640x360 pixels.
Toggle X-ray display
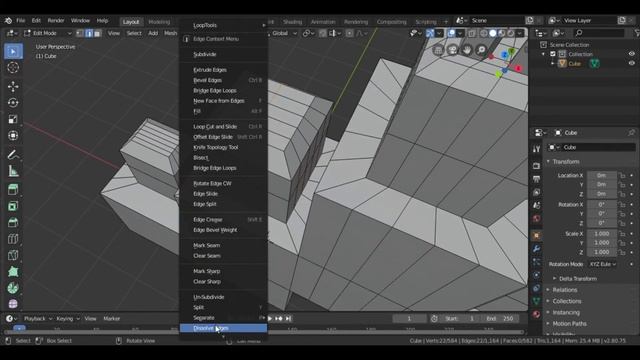click(x=471, y=33)
